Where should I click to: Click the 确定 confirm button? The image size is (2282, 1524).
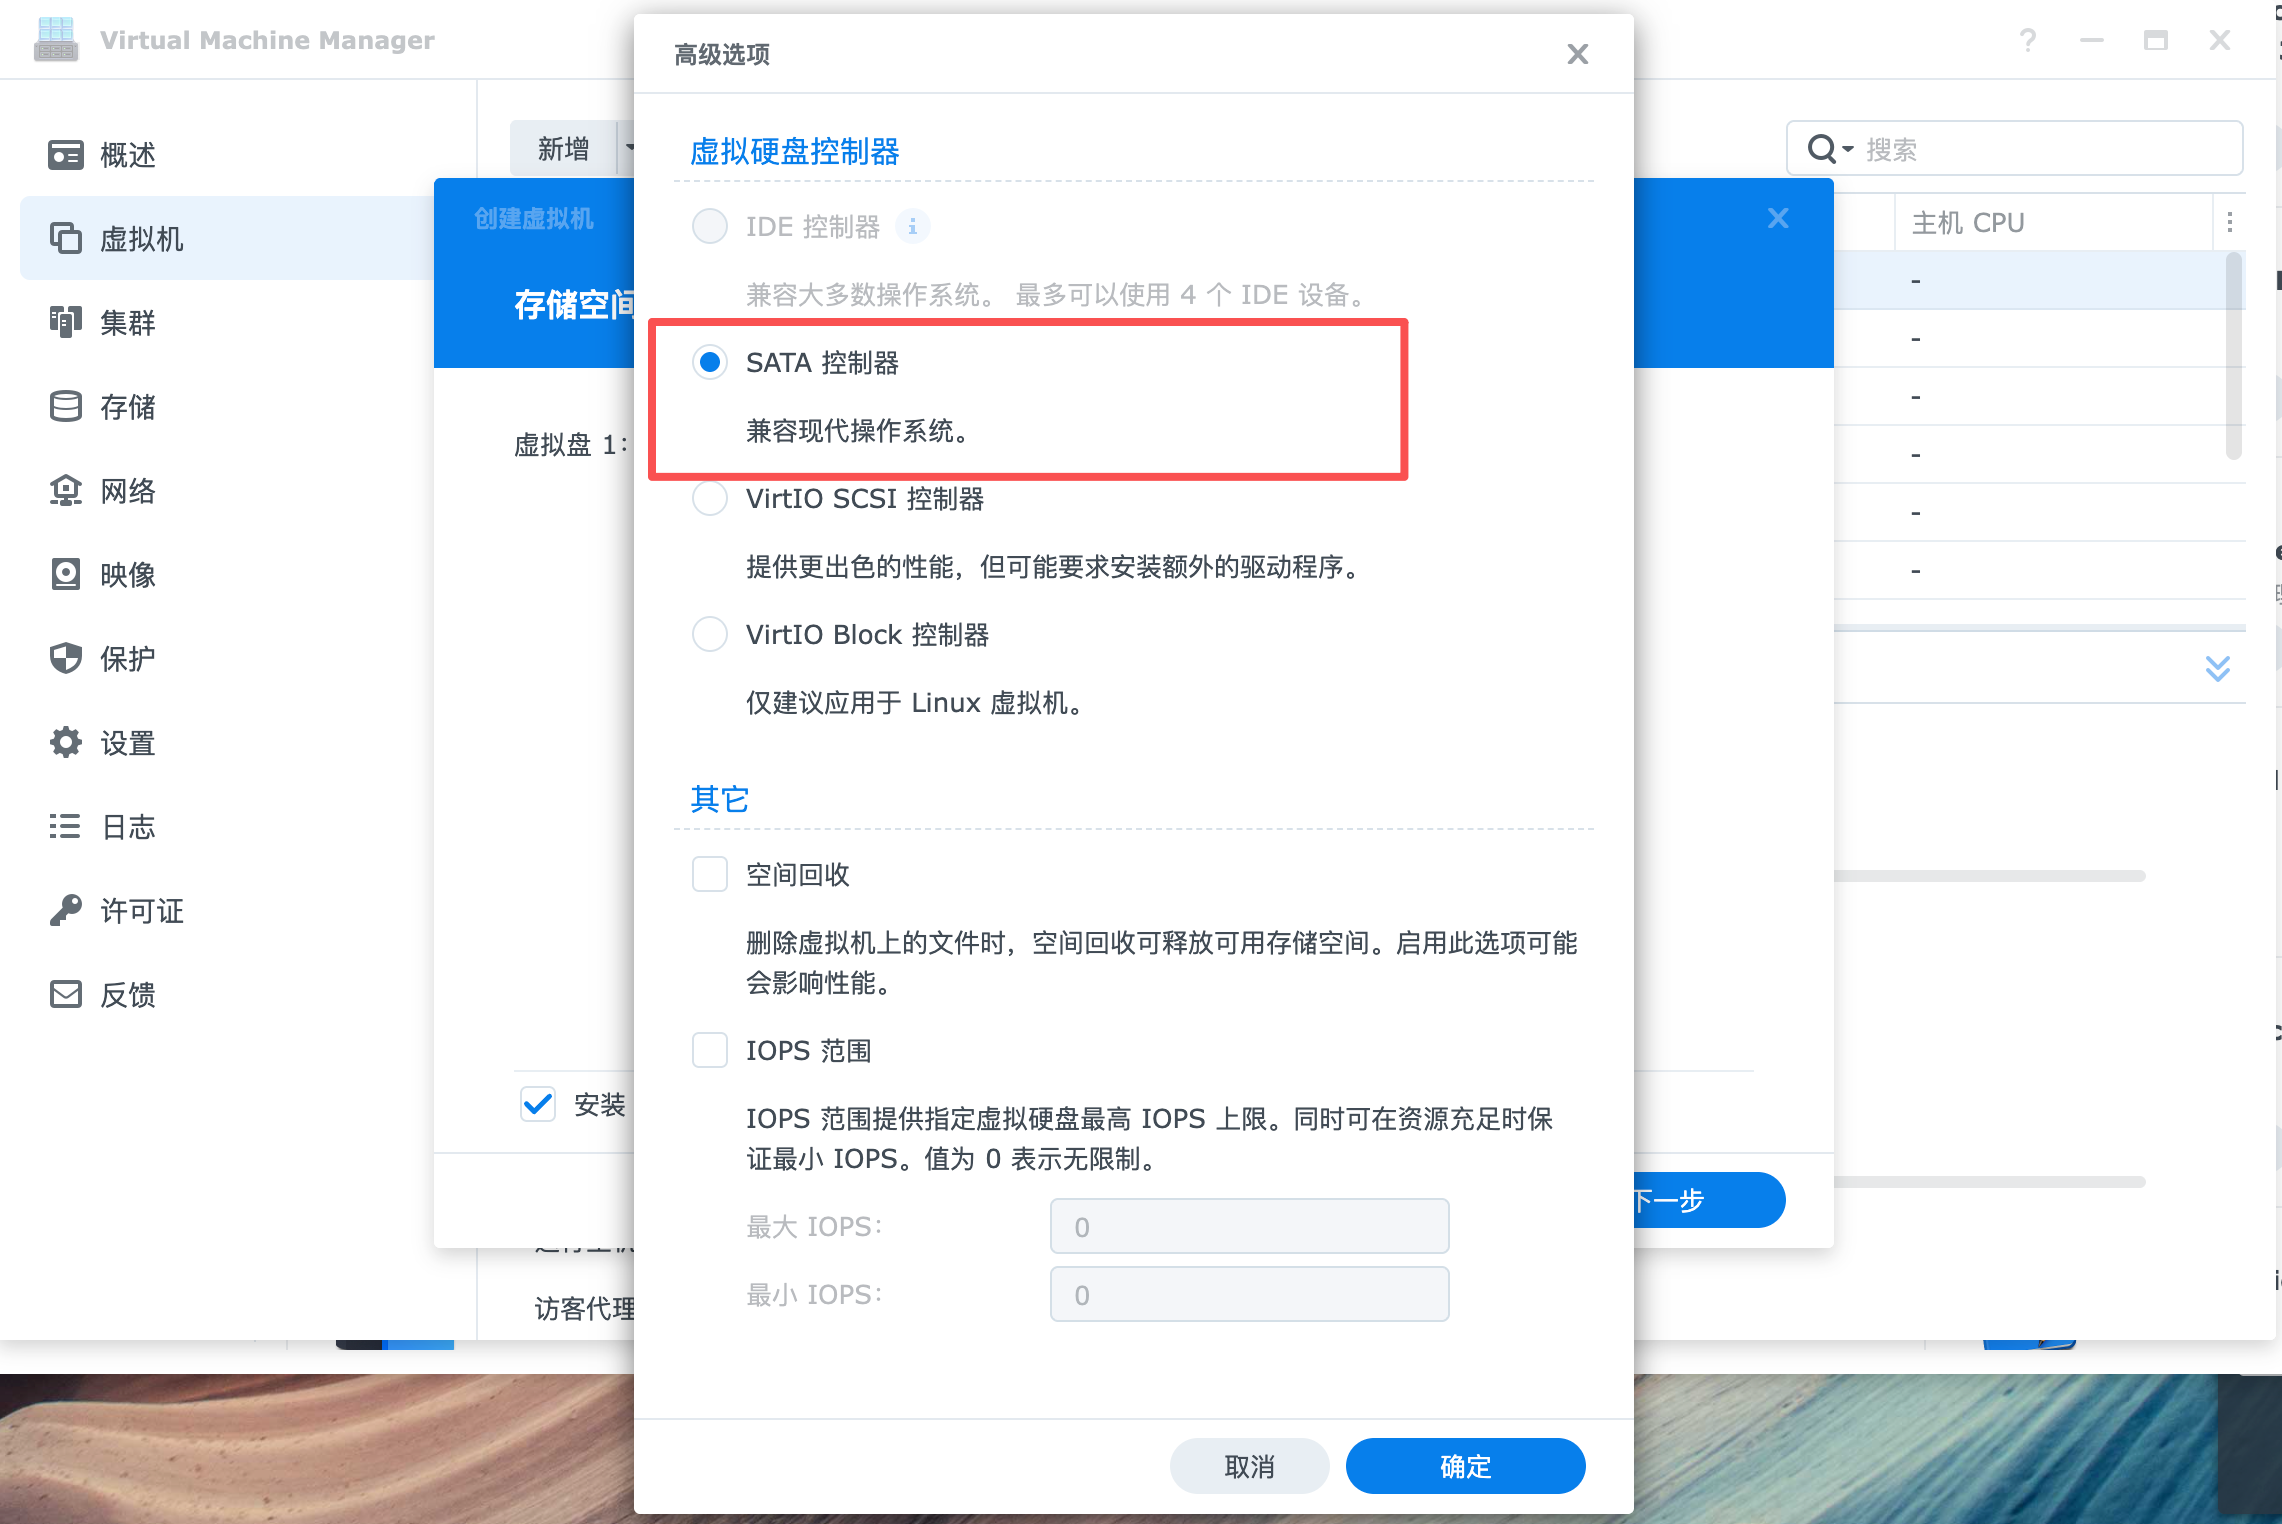pos(1465,1466)
